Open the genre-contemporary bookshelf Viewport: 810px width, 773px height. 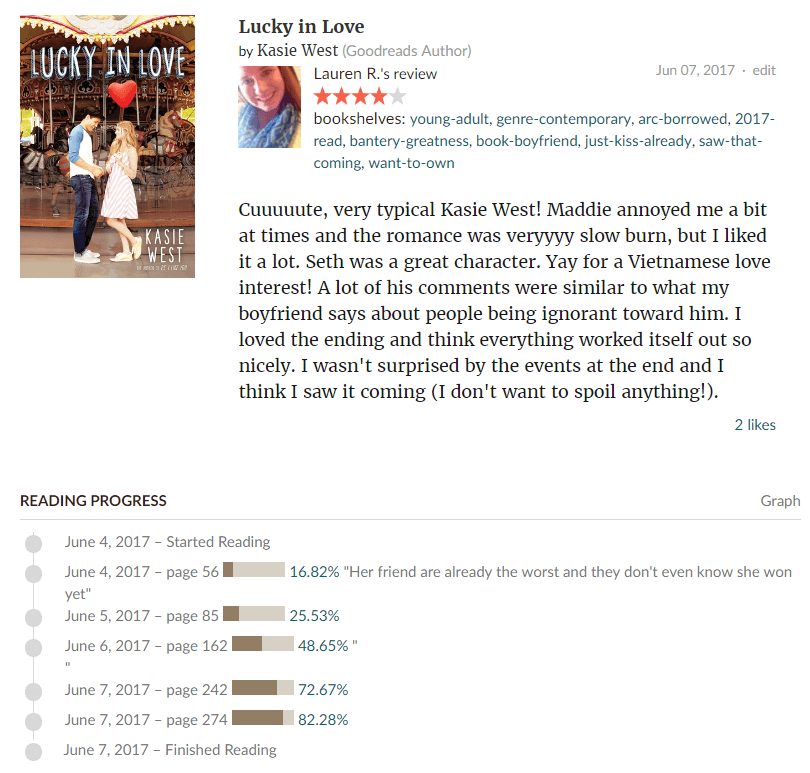[x=563, y=119]
